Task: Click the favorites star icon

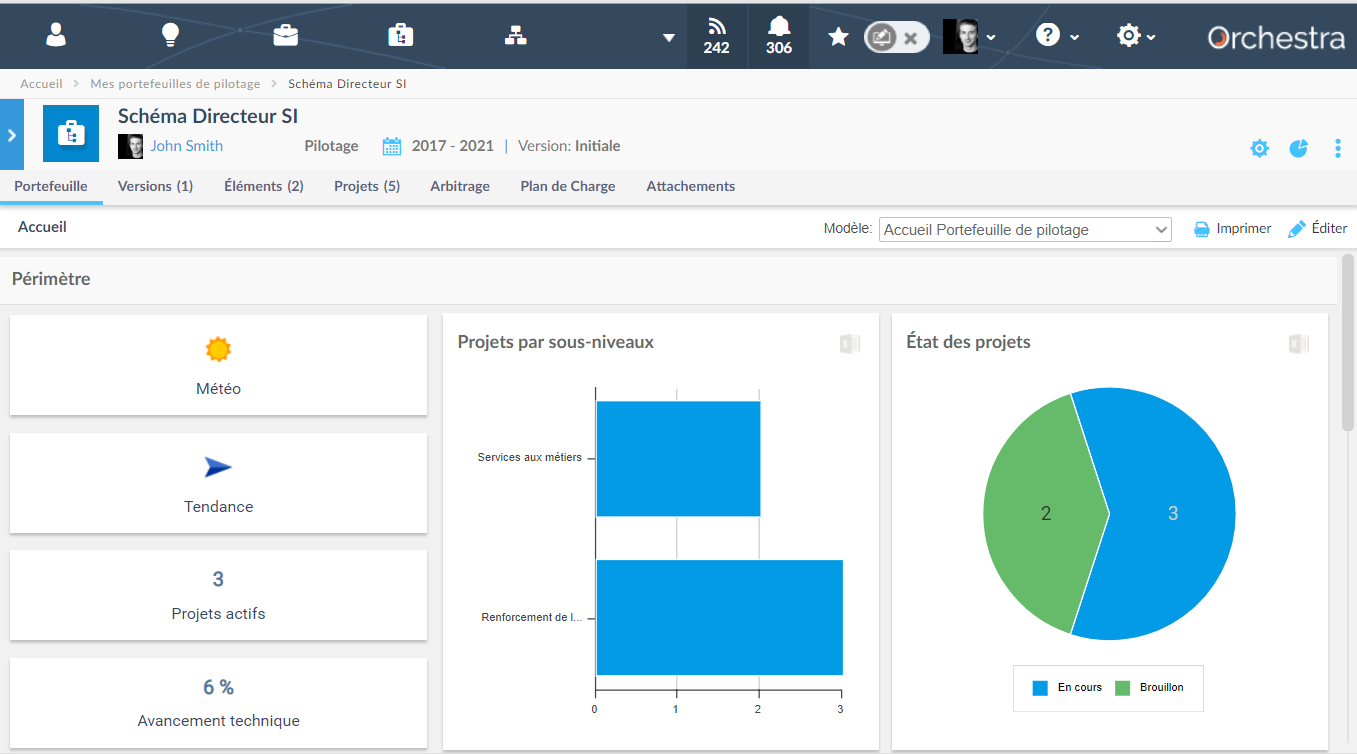Action: coord(838,34)
